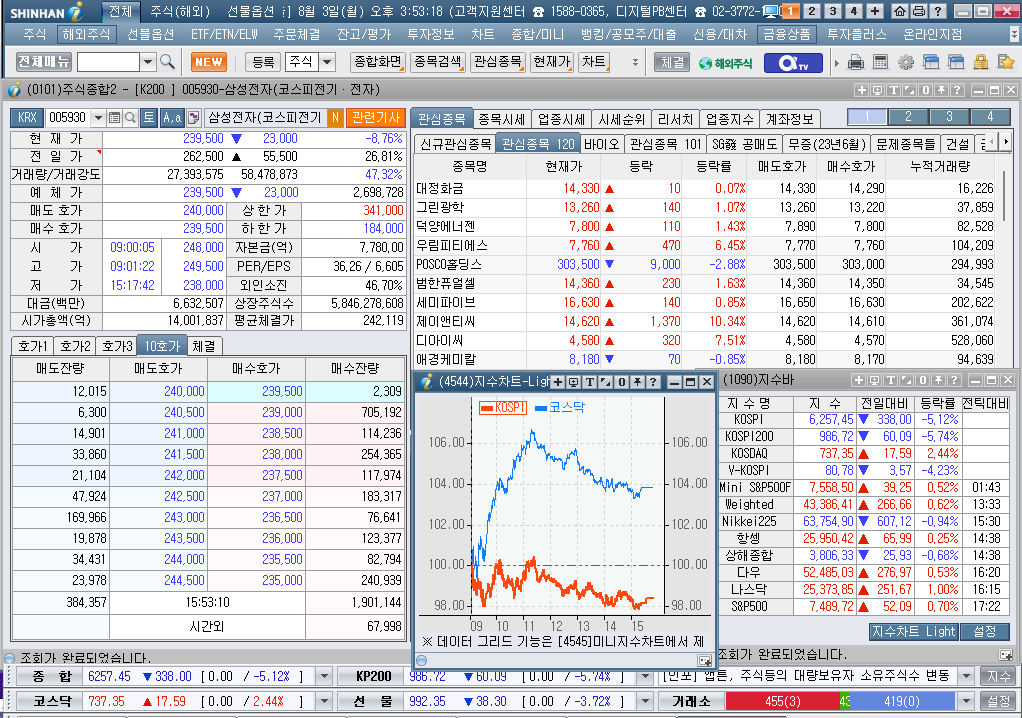This screenshot has width=1022, height=718.
Task: Click red 455(3) advancers bar segment
Action: (x=782, y=701)
